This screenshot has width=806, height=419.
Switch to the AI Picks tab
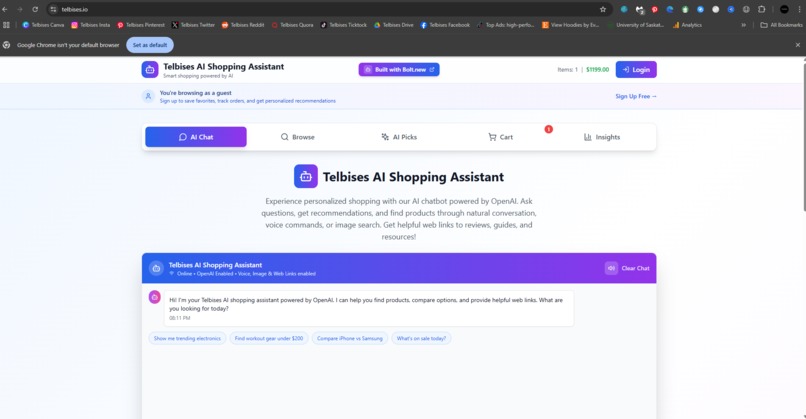(399, 137)
